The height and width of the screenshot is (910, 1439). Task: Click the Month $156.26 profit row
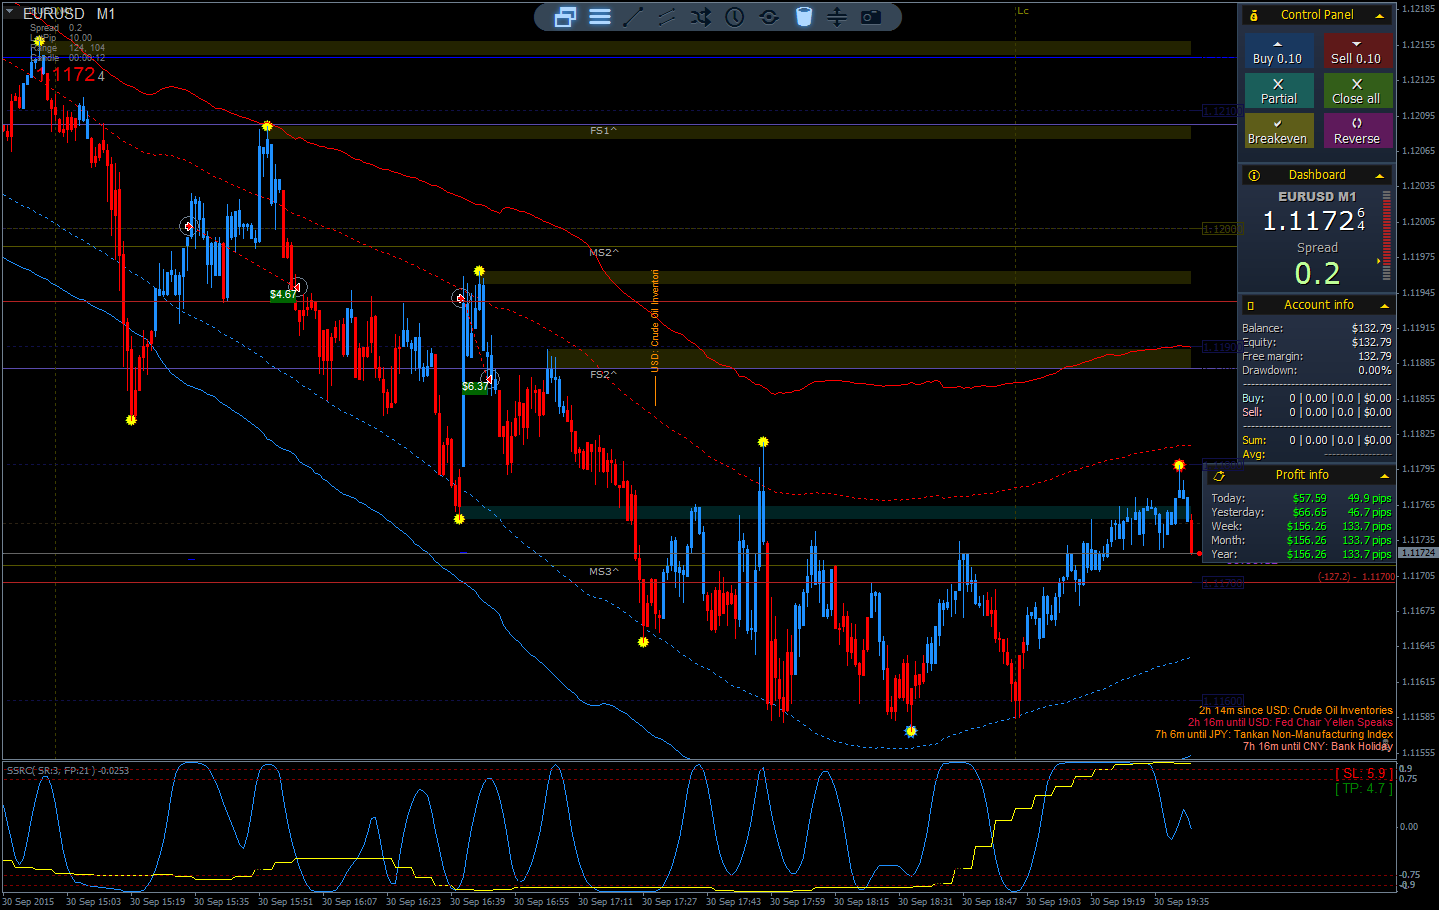click(x=1300, y=540)
